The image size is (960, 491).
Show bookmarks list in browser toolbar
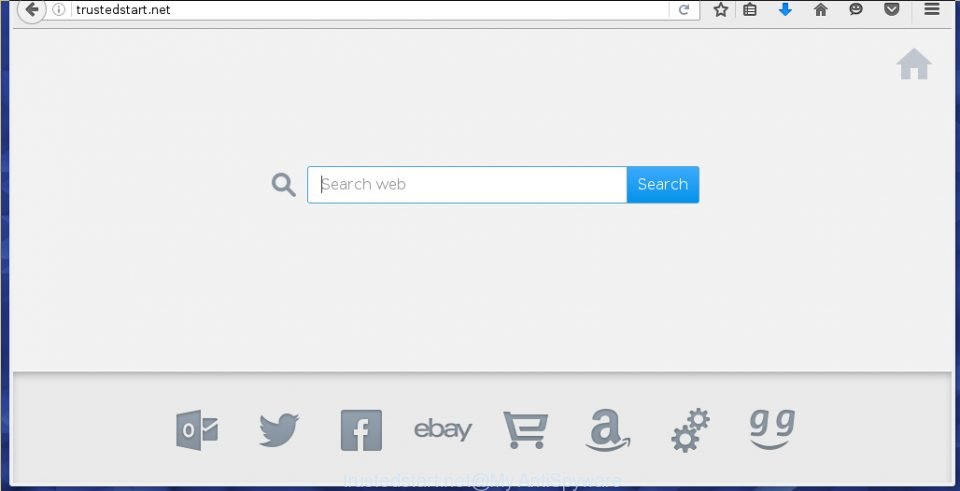click(x=750, y=9)
